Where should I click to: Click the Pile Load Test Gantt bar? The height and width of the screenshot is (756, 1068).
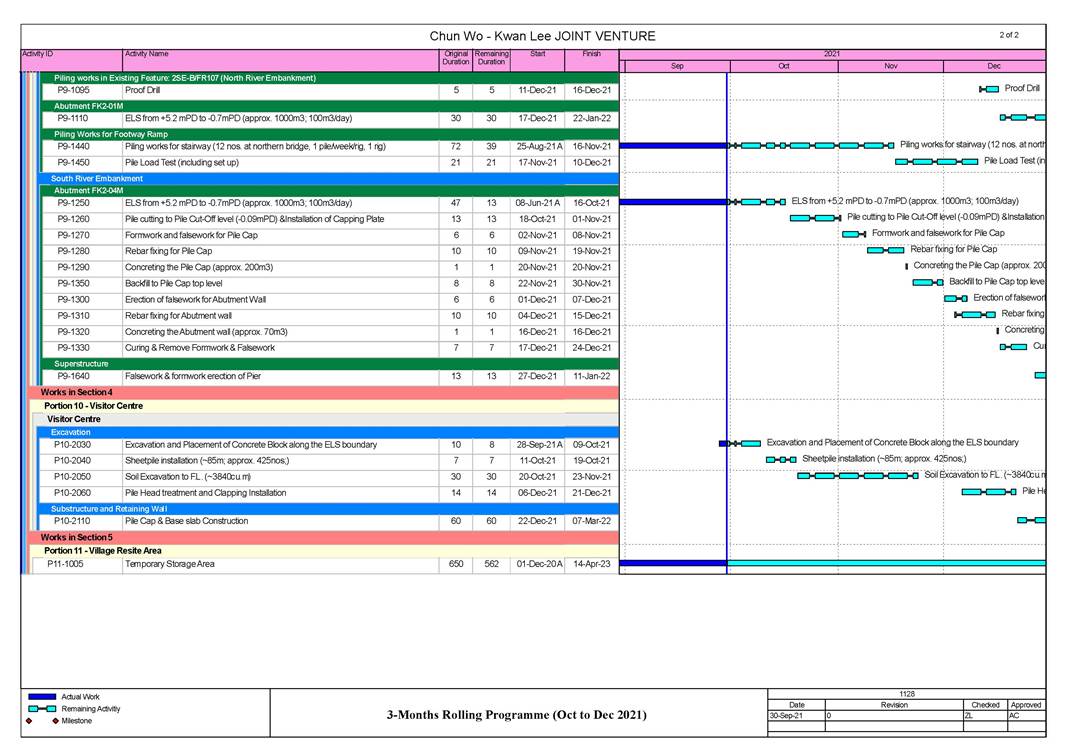pos(937,162)
